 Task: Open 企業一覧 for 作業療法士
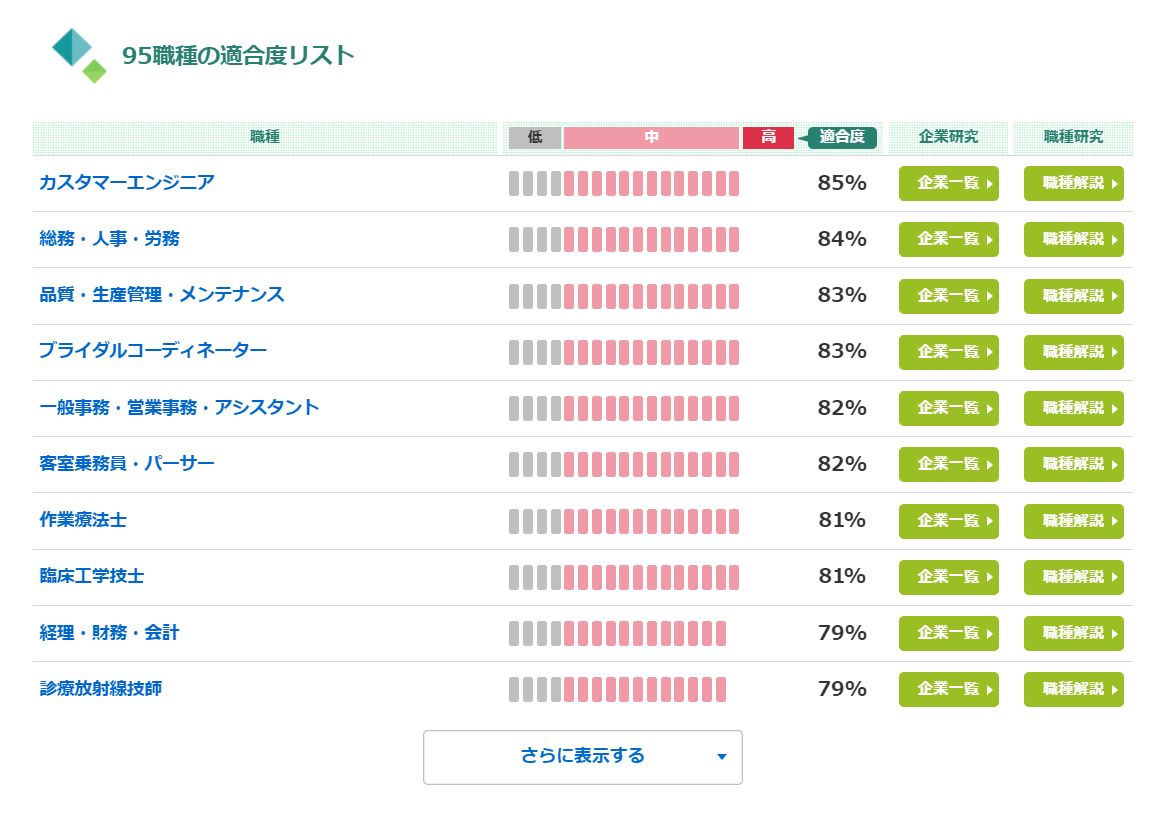point(948,521)
